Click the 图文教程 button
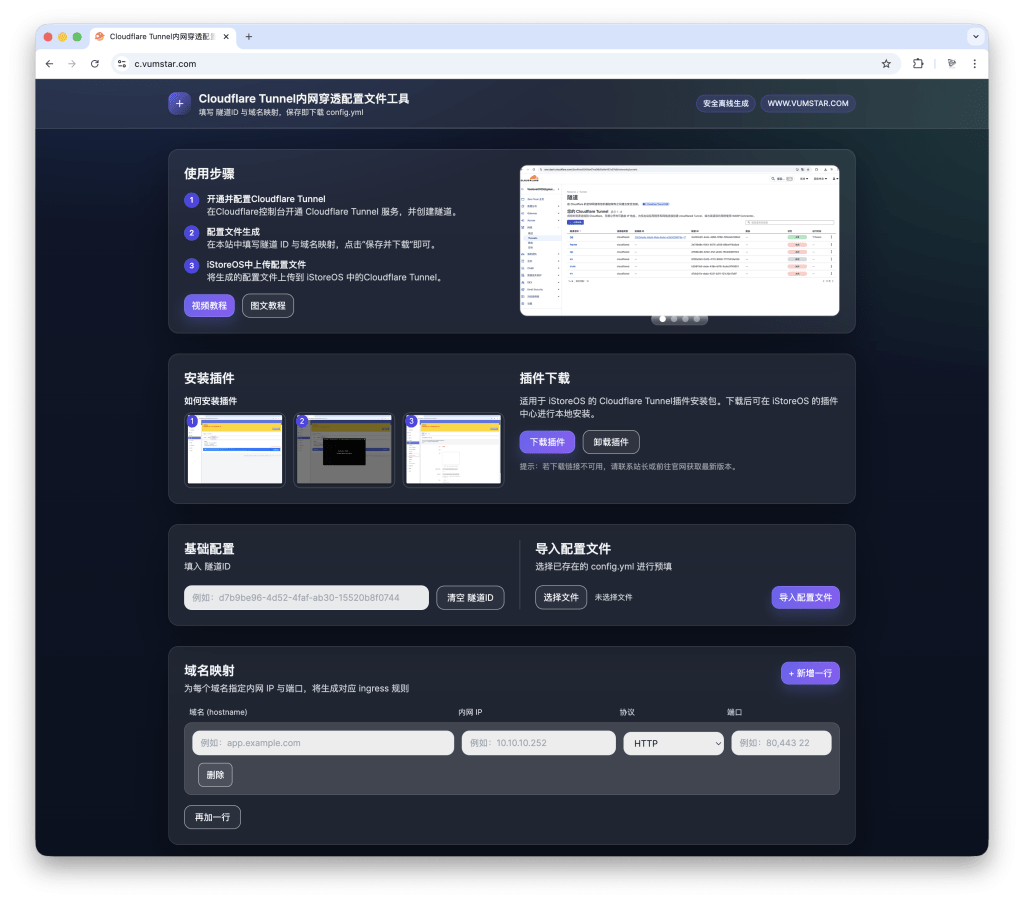1024x903 pixels. coord(268,305)
